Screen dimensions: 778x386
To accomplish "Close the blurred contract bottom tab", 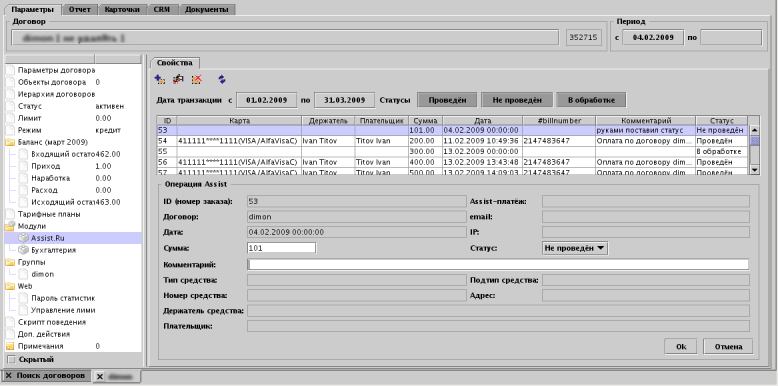I will coord(100,377).
